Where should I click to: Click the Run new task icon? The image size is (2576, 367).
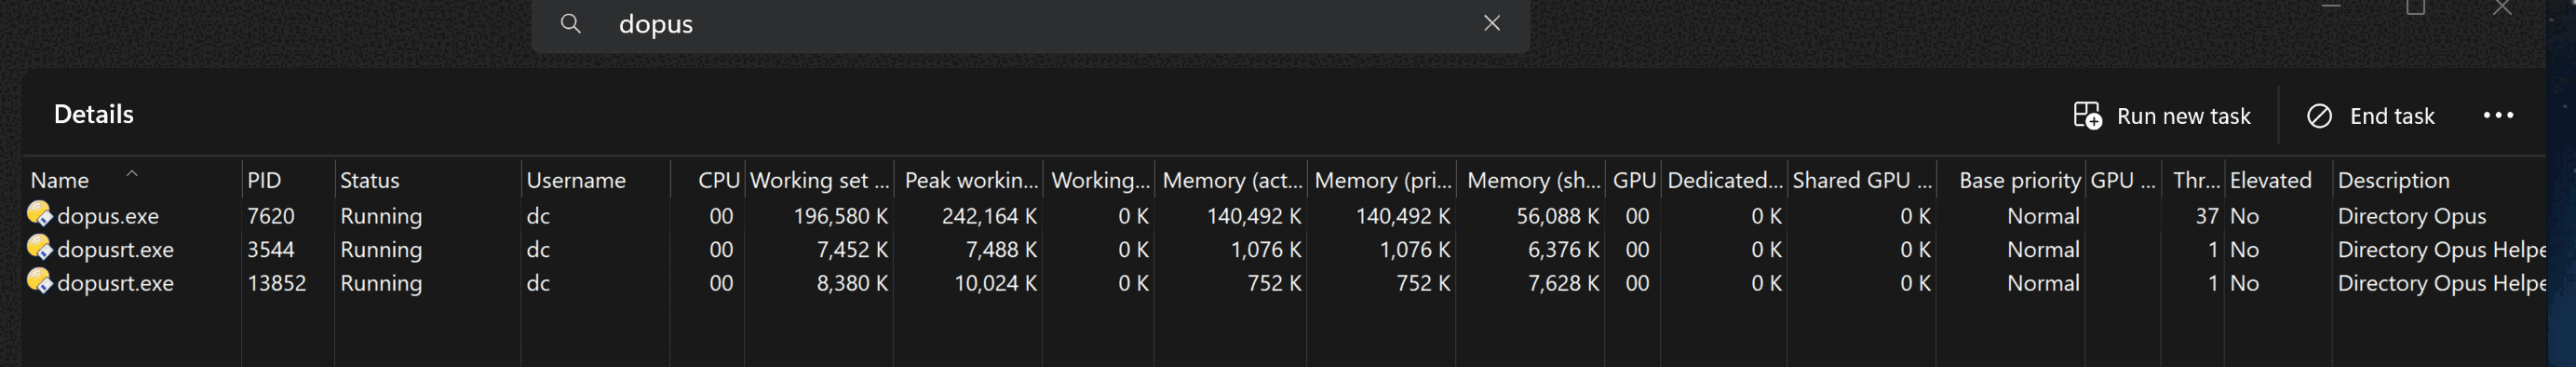2087,116
